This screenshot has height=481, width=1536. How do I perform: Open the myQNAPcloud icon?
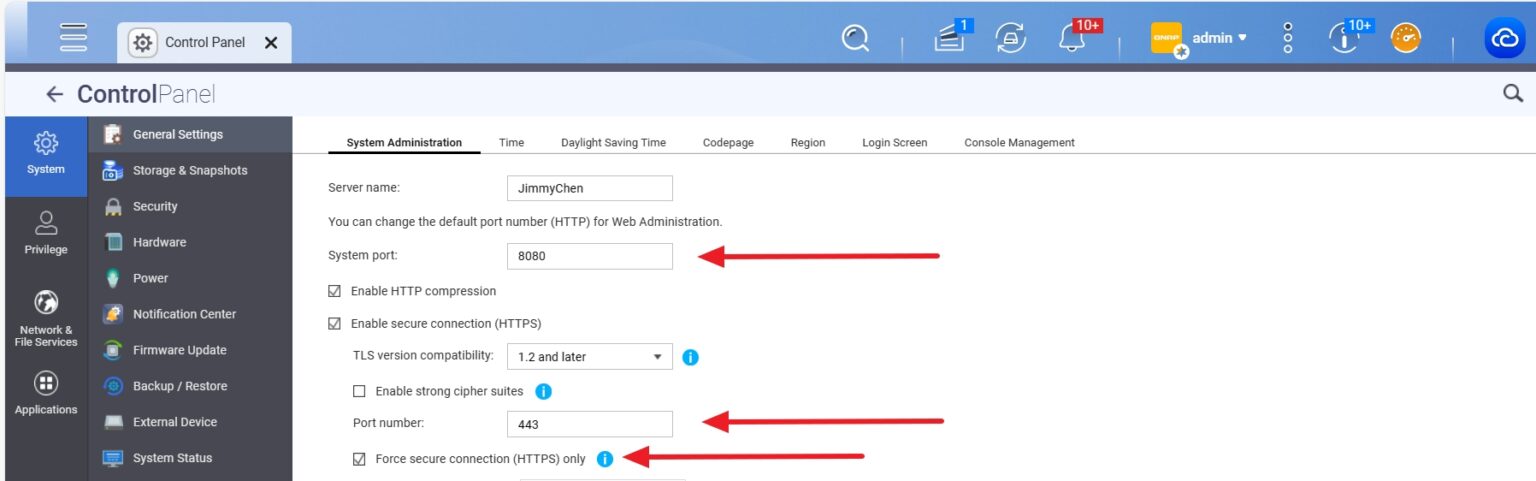(x=1504, y=38)
